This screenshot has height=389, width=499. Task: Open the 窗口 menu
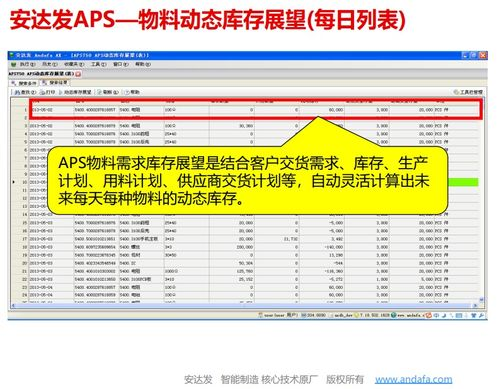tap(120, 64)
